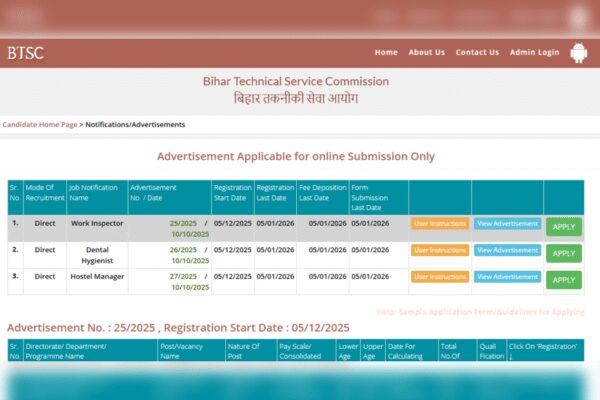Click serial number 3. in first table
Screen dimensions: 600x400
click(15, 276)
